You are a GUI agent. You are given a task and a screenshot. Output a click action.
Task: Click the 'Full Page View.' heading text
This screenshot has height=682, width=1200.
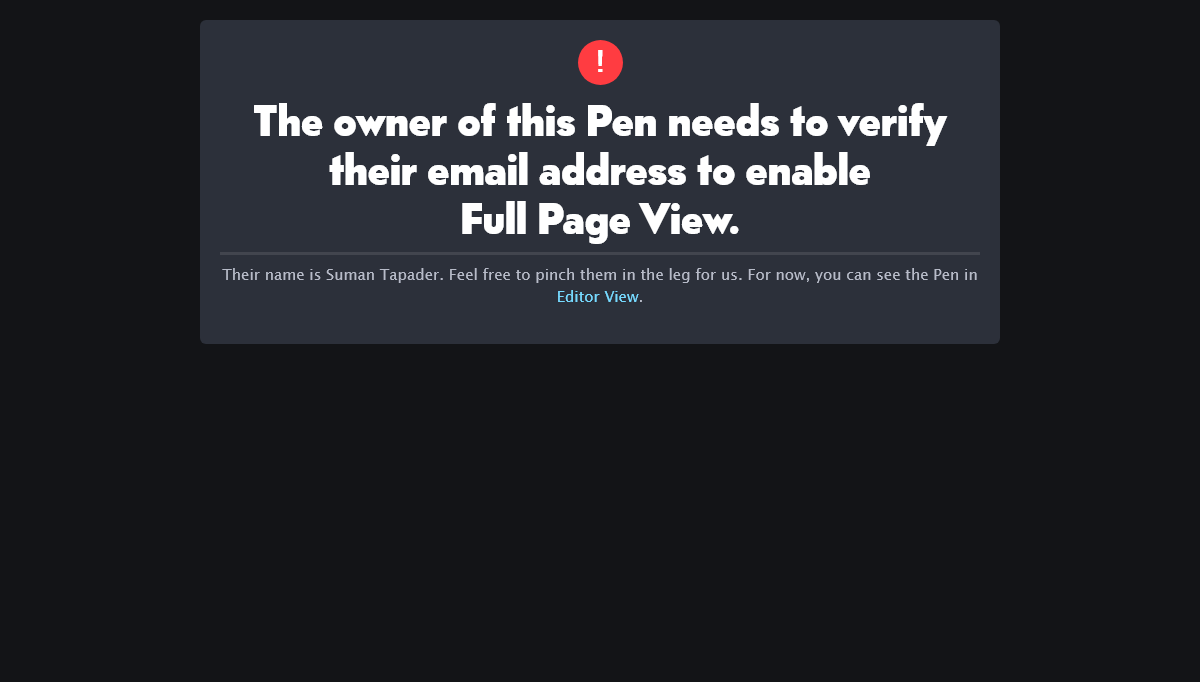pos(600,220)
